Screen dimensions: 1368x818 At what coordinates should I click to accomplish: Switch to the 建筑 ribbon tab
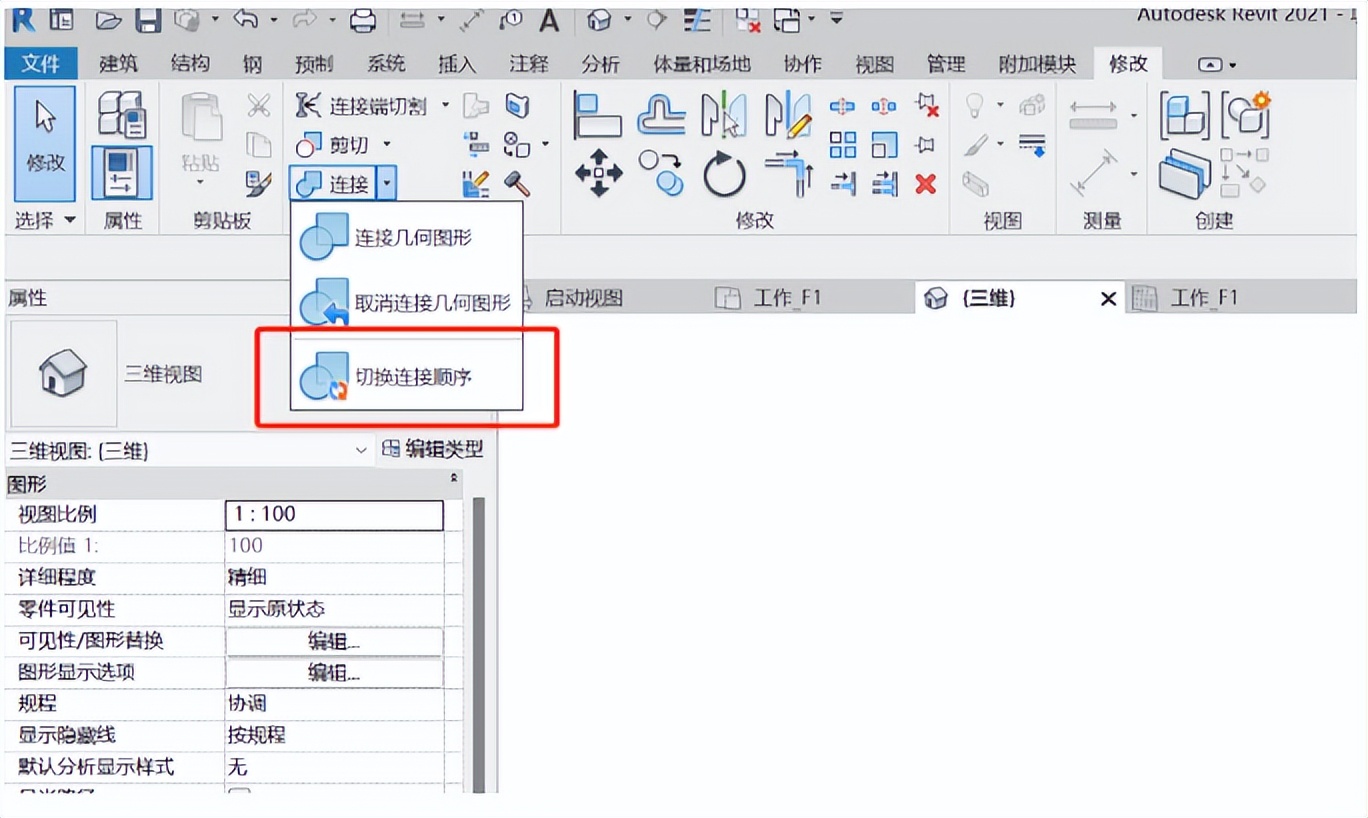point(118,64)
